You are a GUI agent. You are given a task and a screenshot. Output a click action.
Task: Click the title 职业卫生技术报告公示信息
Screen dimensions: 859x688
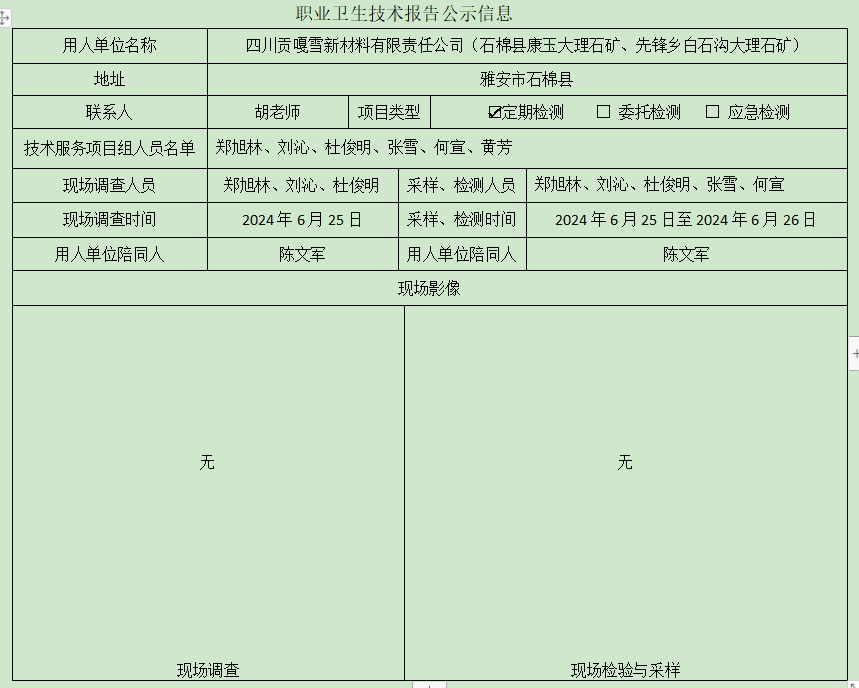coord(404,14)
